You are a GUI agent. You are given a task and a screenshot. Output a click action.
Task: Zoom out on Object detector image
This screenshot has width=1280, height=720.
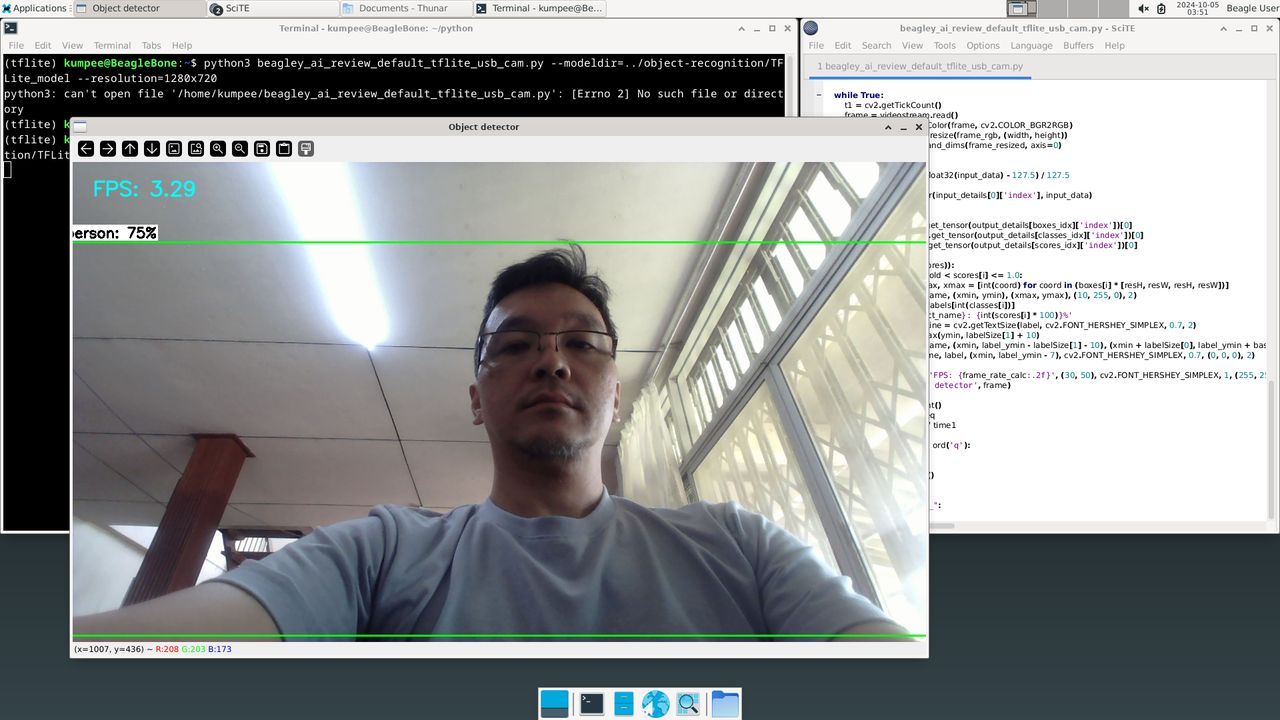tap(240, 148)
